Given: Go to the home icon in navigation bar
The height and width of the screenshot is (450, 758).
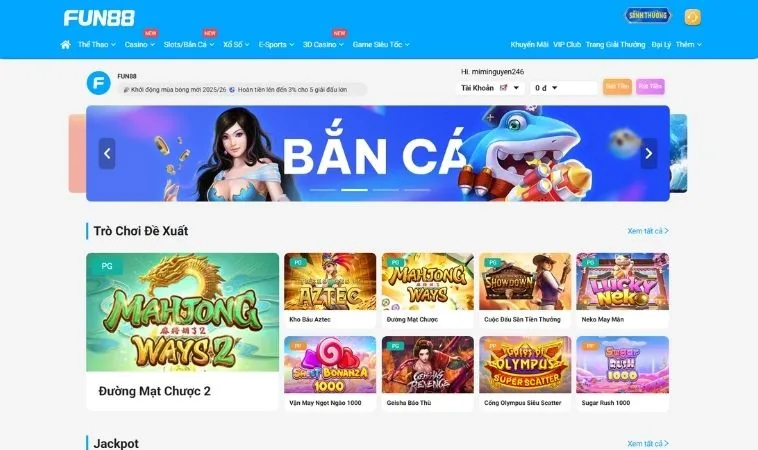Looking at the screenshot, I should [x=66, y=44].
